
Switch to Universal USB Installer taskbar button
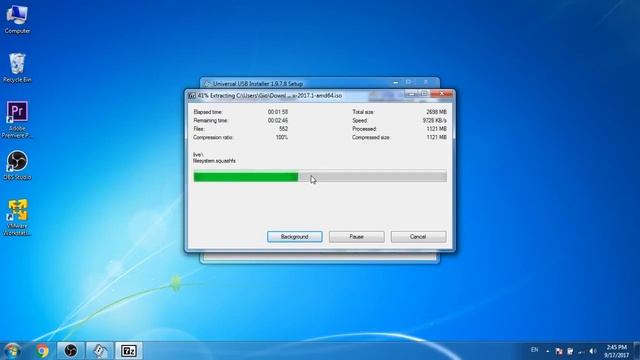[x=100, y=351]
